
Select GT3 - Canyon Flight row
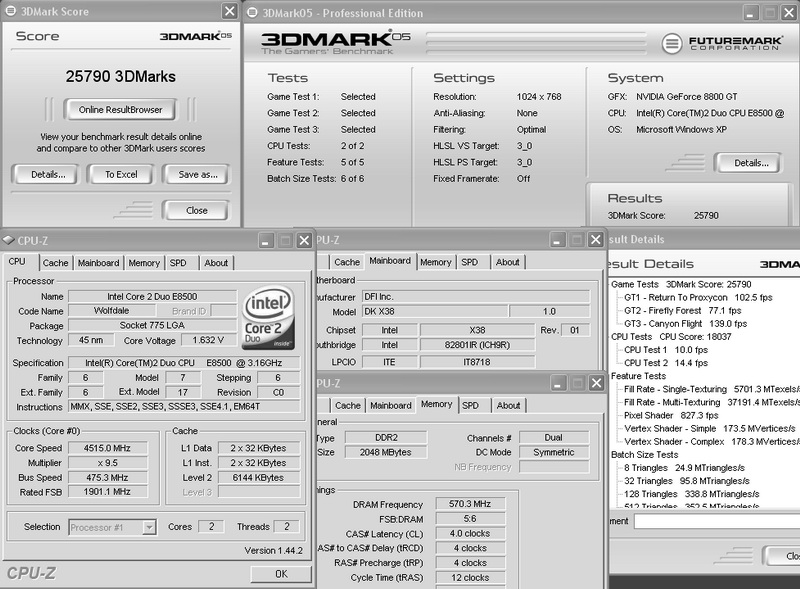click(x=685, y=324)
